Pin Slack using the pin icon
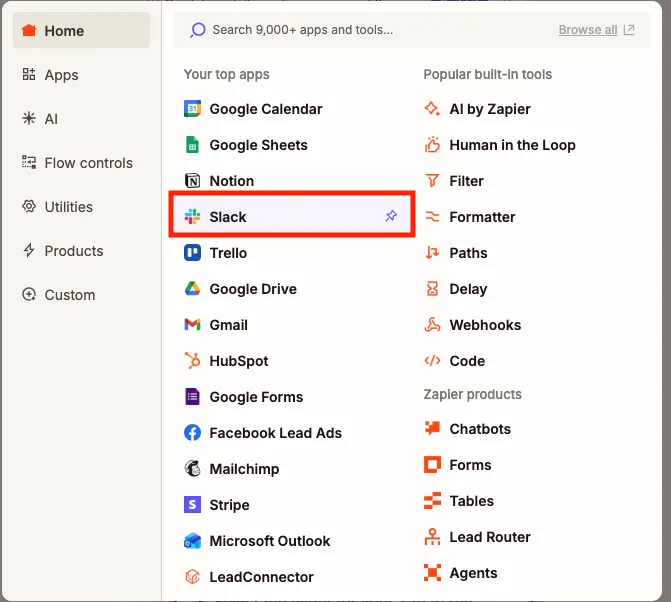Screen dimensions: 671x602 pos(391,216)
